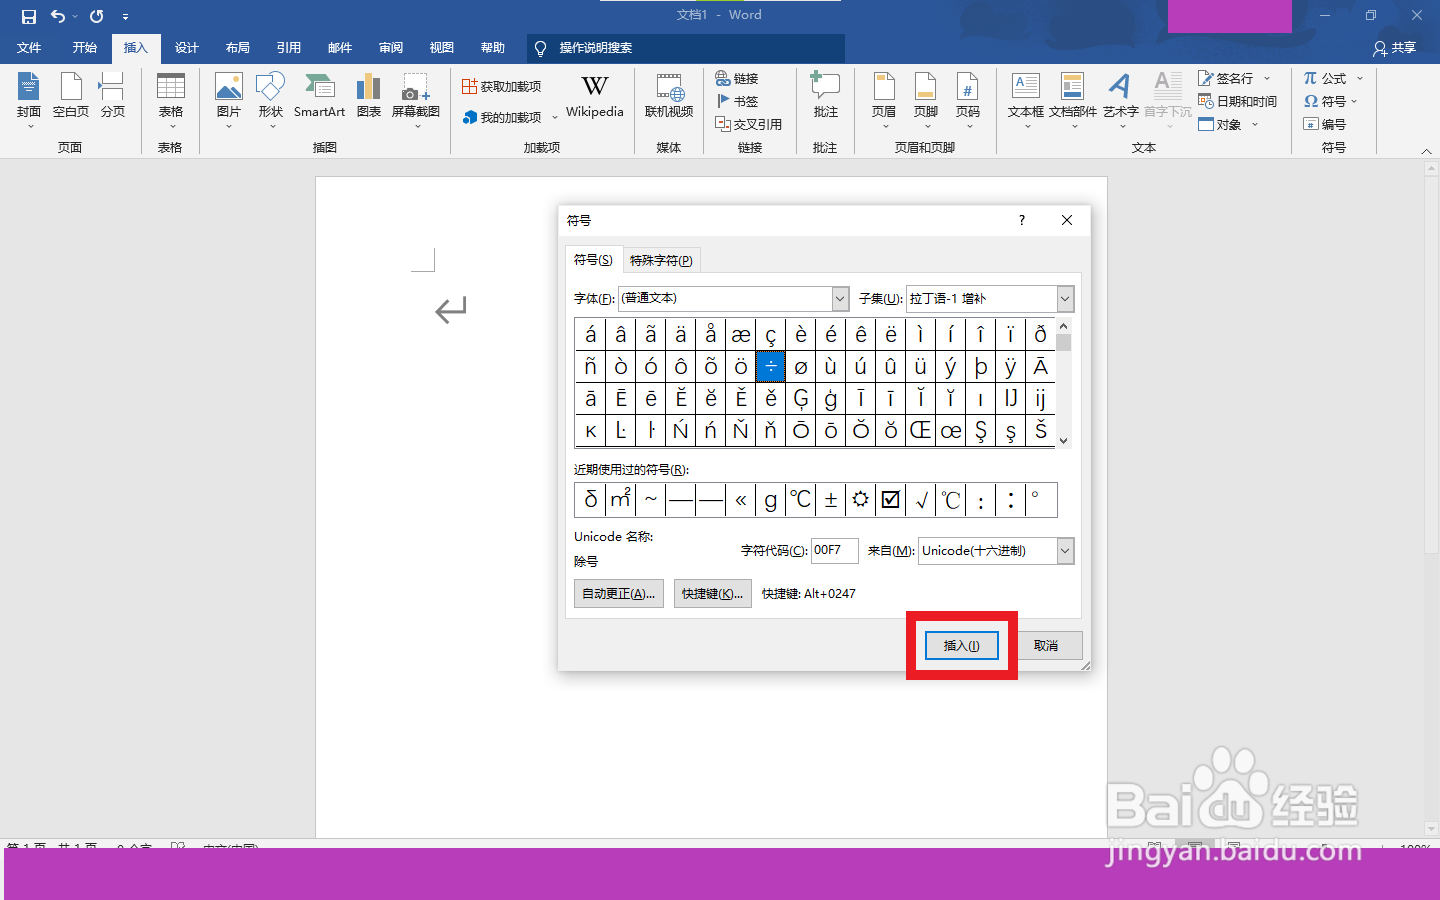Image resolution: width=1440 pixels, height=900 pixels.
Task: Click the Undo arrow icon
Action: pyautogui.click(x=58, y=16)
